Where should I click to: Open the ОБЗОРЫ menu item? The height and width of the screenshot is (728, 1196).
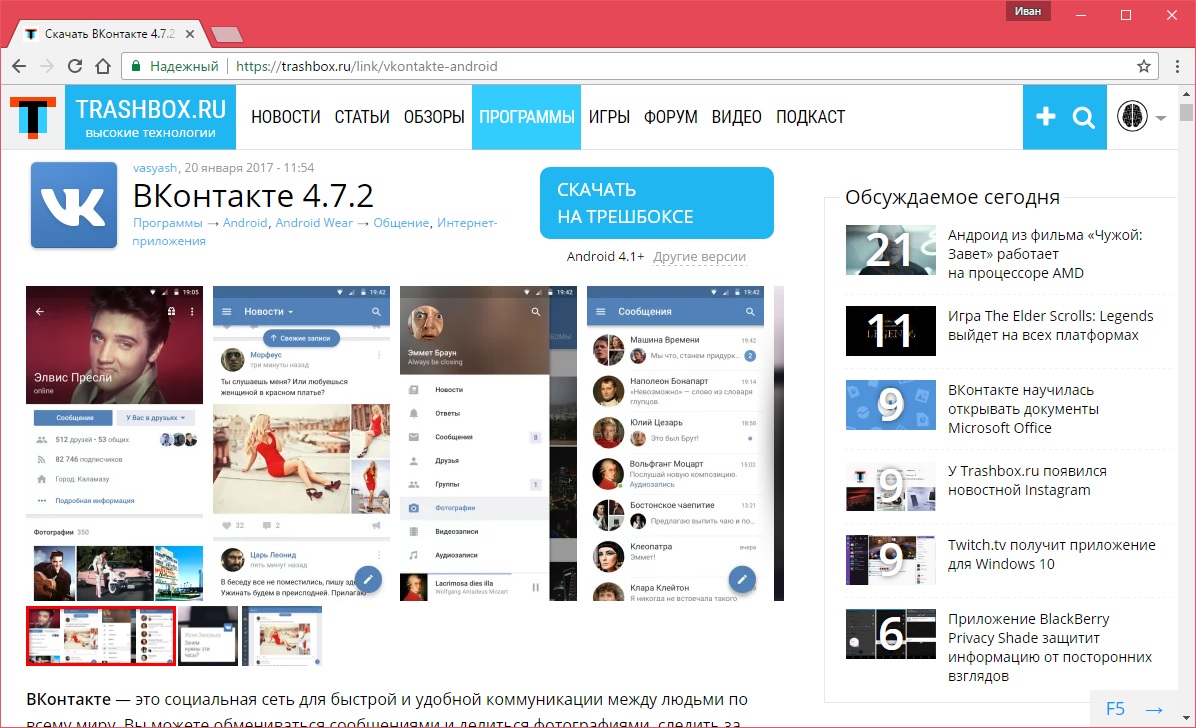pyautogui.click(x=434, y=117)
